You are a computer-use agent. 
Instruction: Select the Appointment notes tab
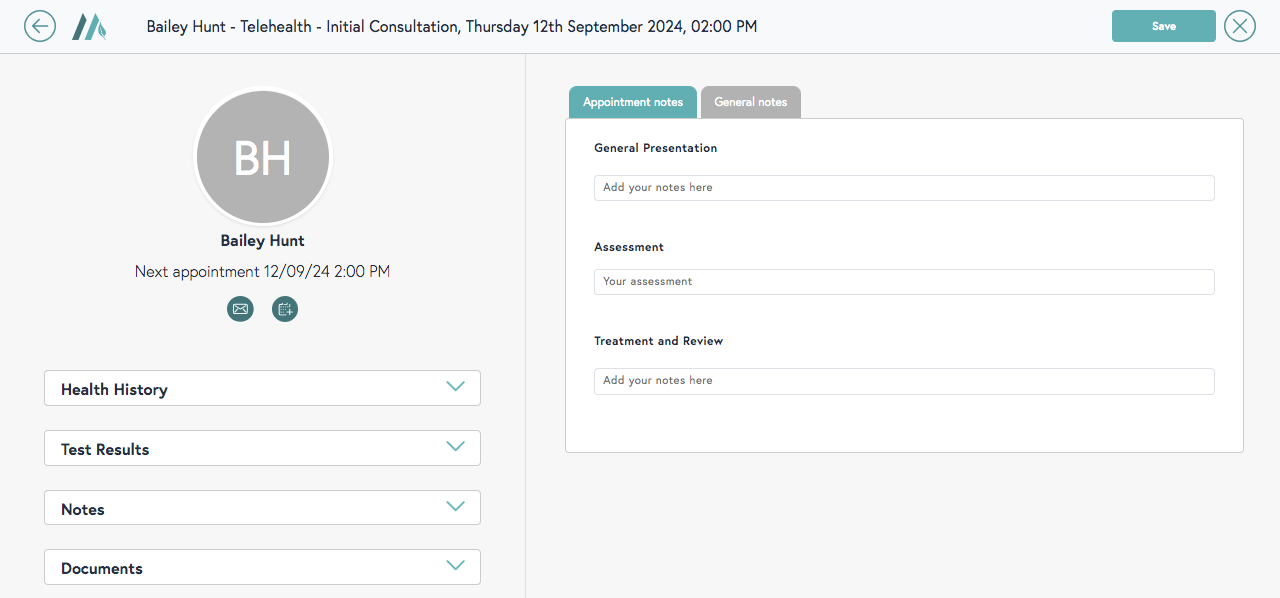tap(633, 102)
